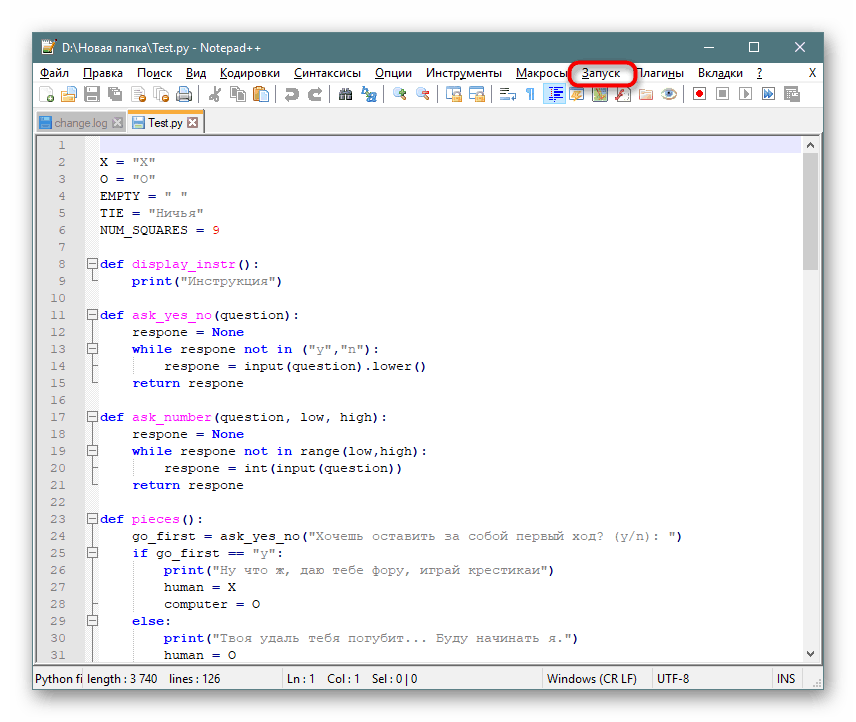The width and height of the screenshot is (856, 722).
Task: Click UTF-8 encoding in the status bar
Action: coord(673,679)
